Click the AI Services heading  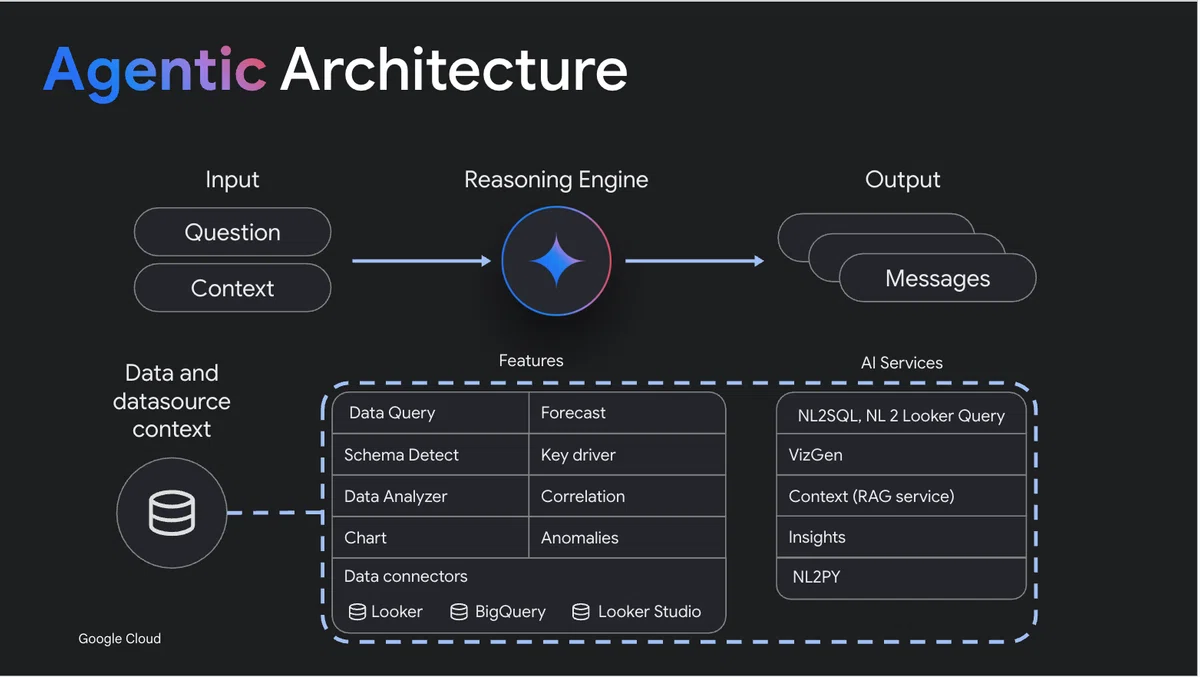tap(902, 363)
